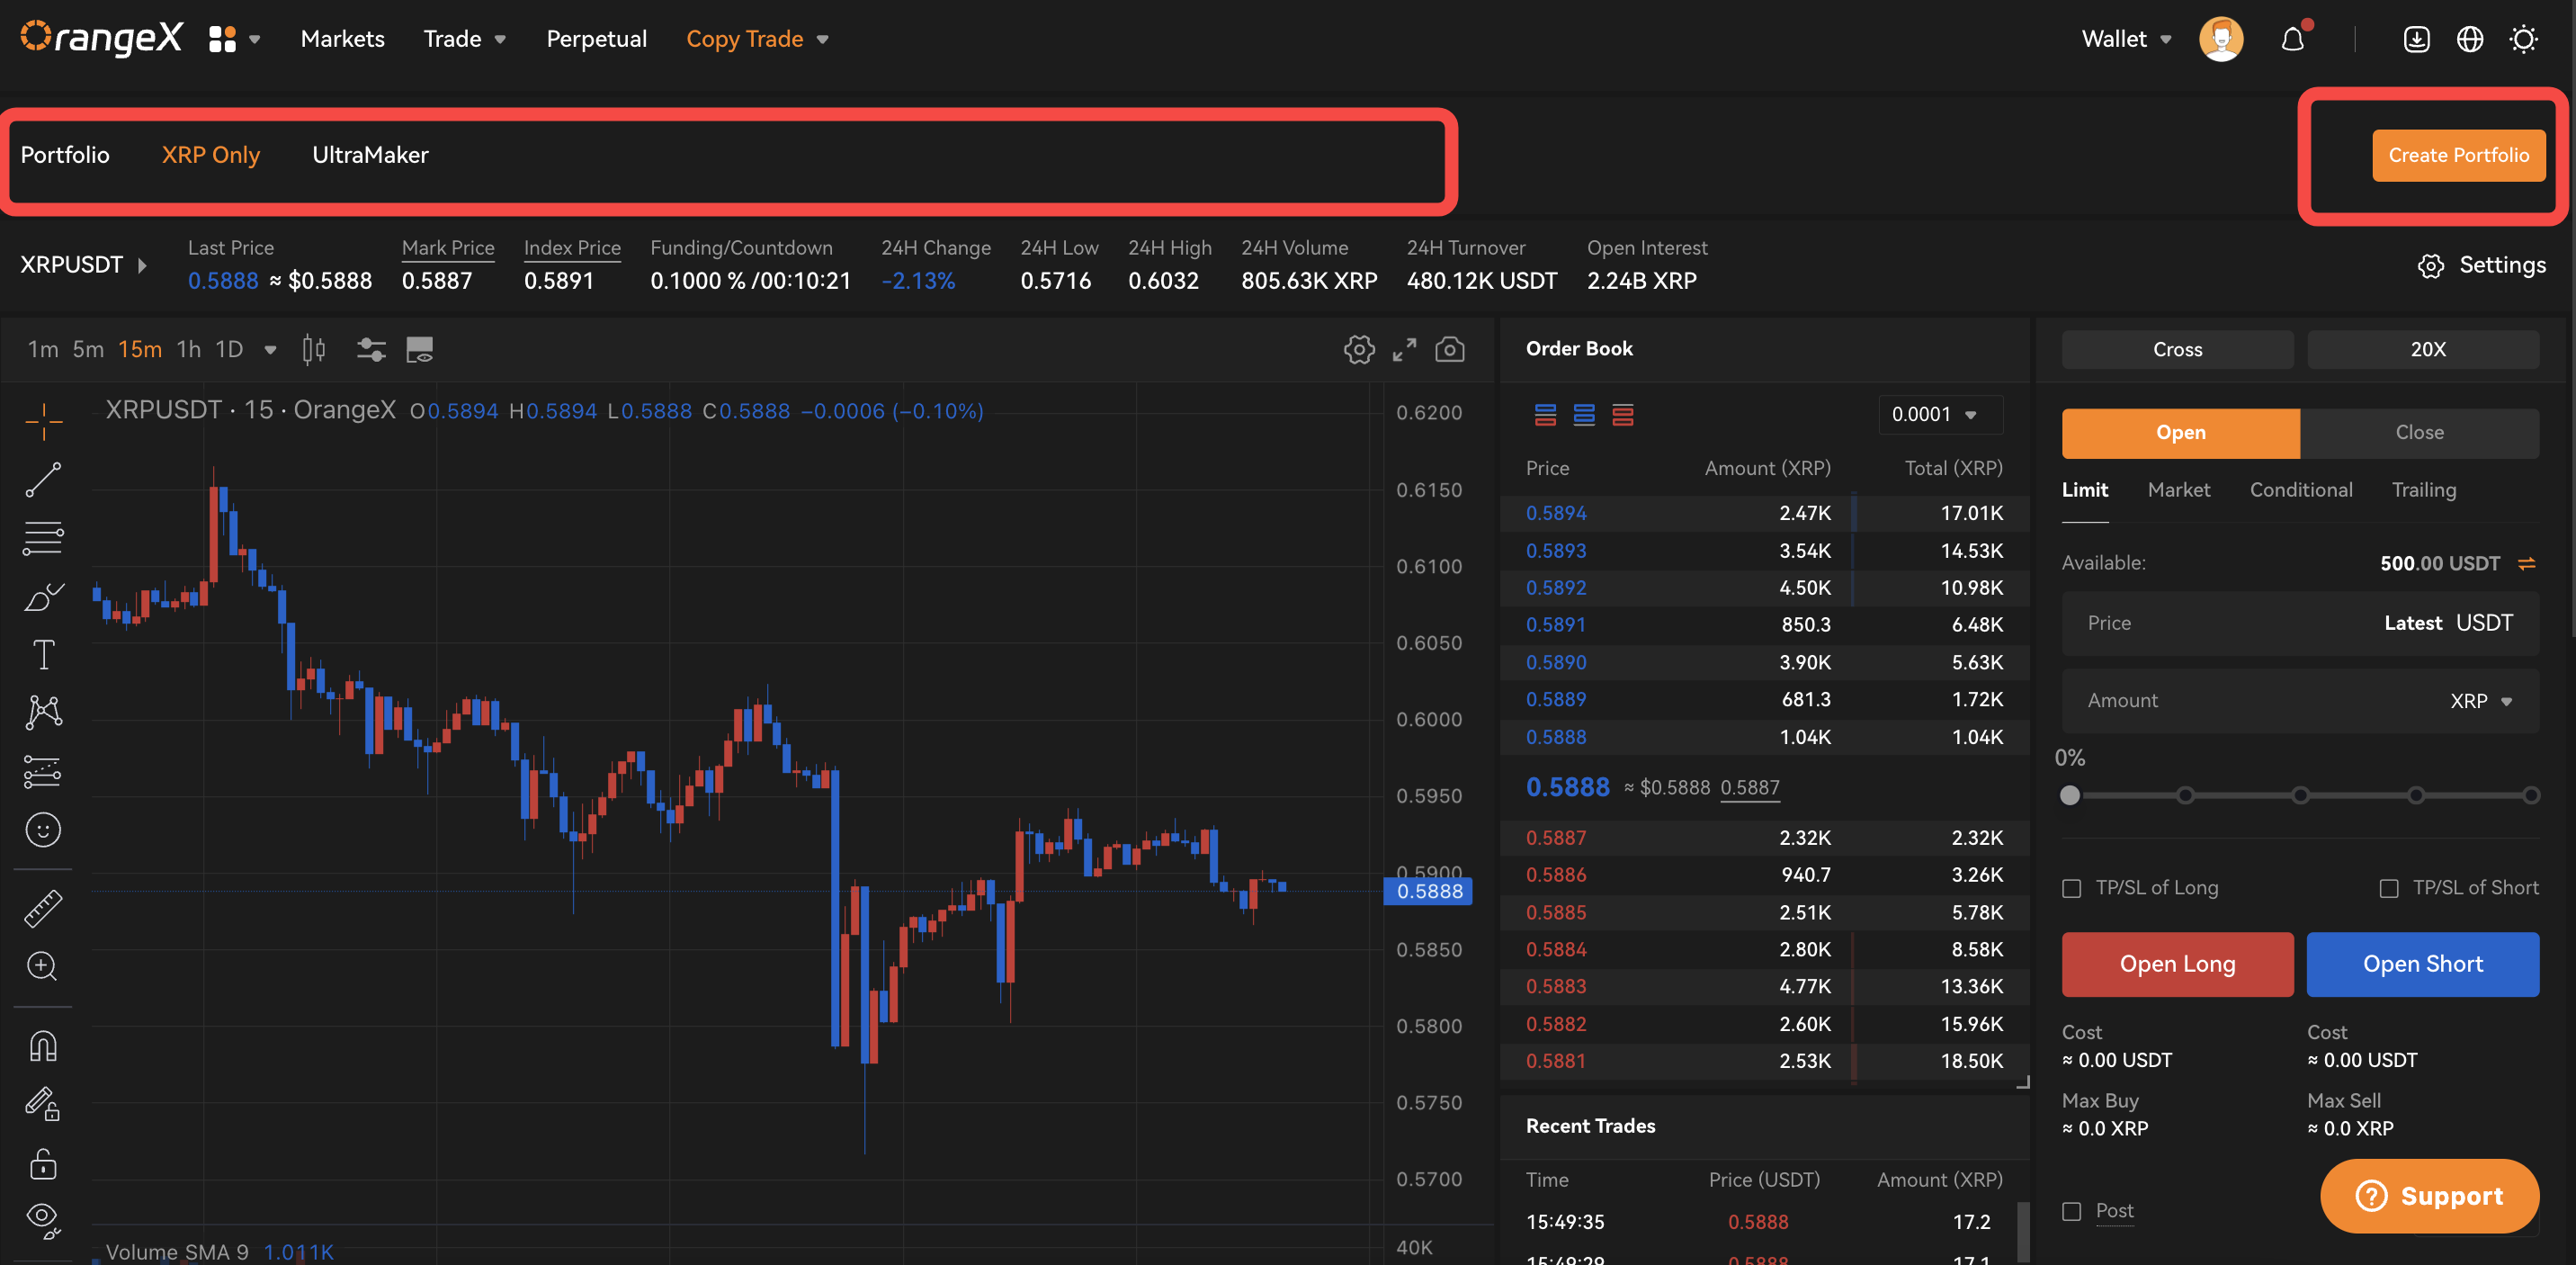Toggle the magnet snap mode
Image resolution: width=2576 pixels, height=1265 pixels.
tap(43, 1046)
